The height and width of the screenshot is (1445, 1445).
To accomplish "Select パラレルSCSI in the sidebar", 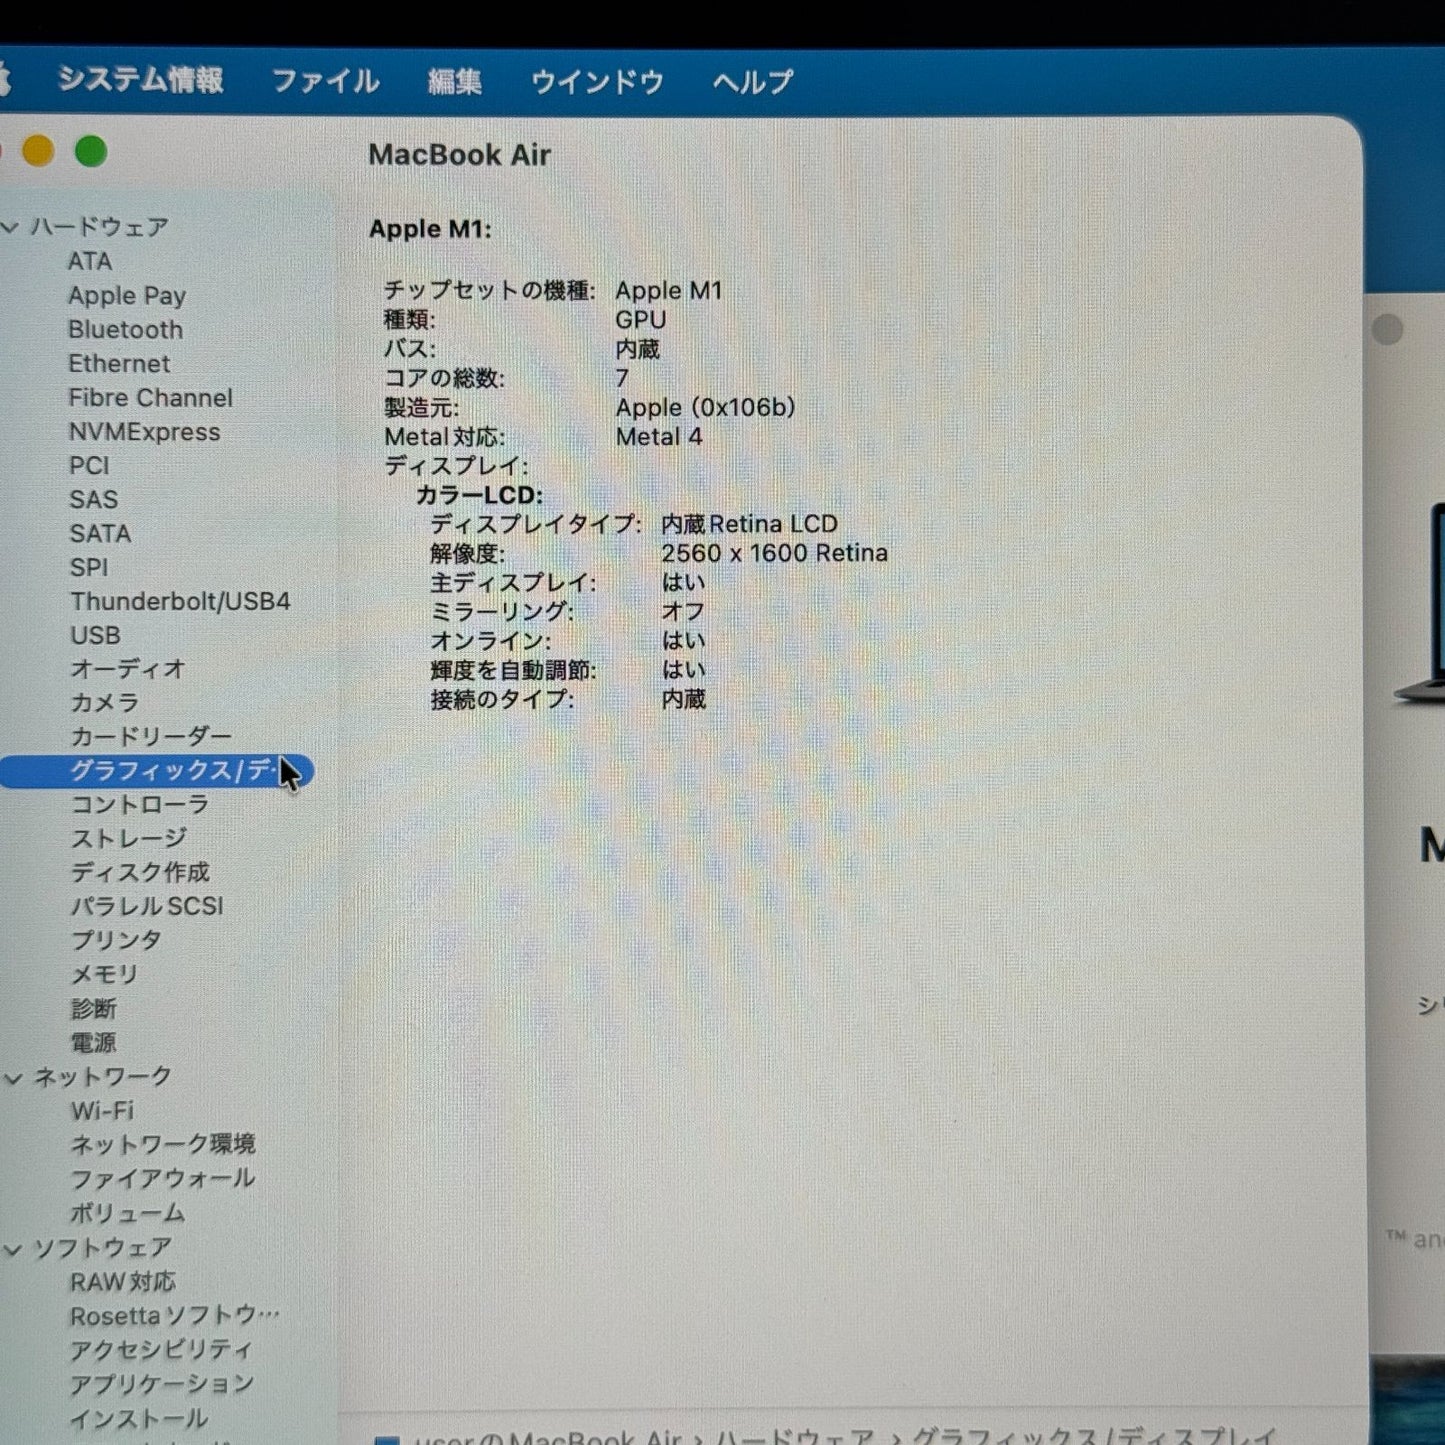I will (x=147, y=907).
